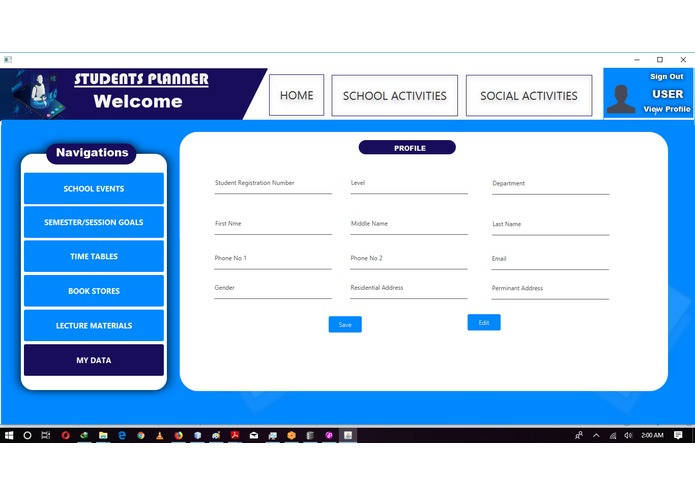Click the USER name label
This screenshot has height=494, width=695.
click(668, 94)
